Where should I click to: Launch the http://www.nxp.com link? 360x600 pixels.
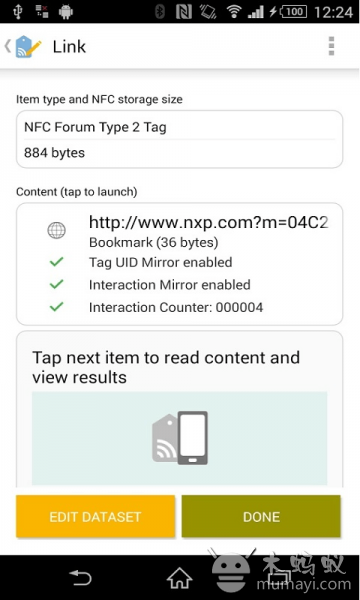click(209, 222)
